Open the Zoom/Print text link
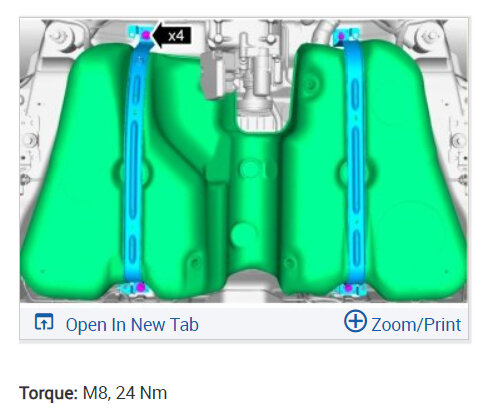 click(416, 325)
